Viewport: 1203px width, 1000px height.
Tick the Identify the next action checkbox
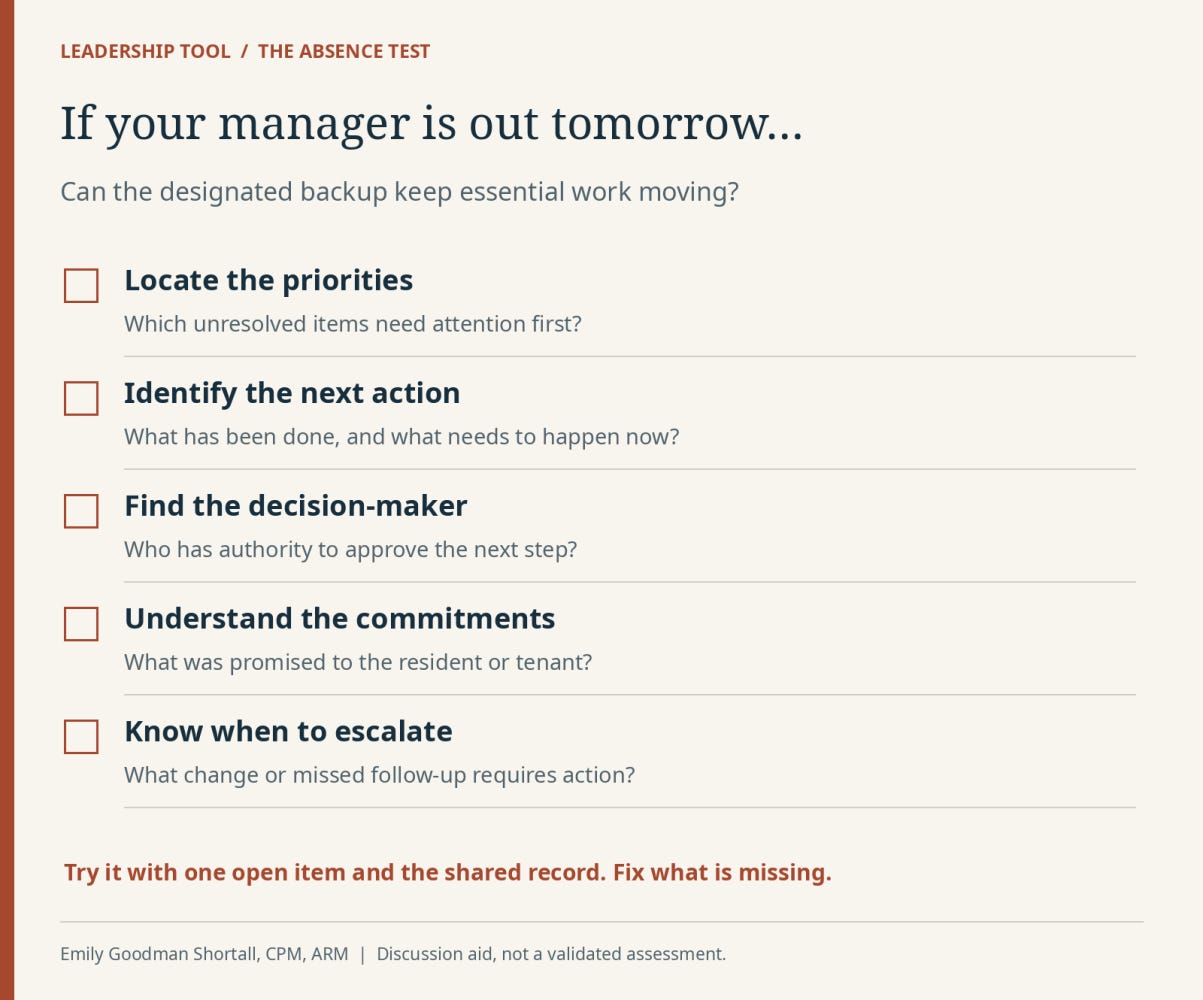pyautogui.click(x=81, y=398)
